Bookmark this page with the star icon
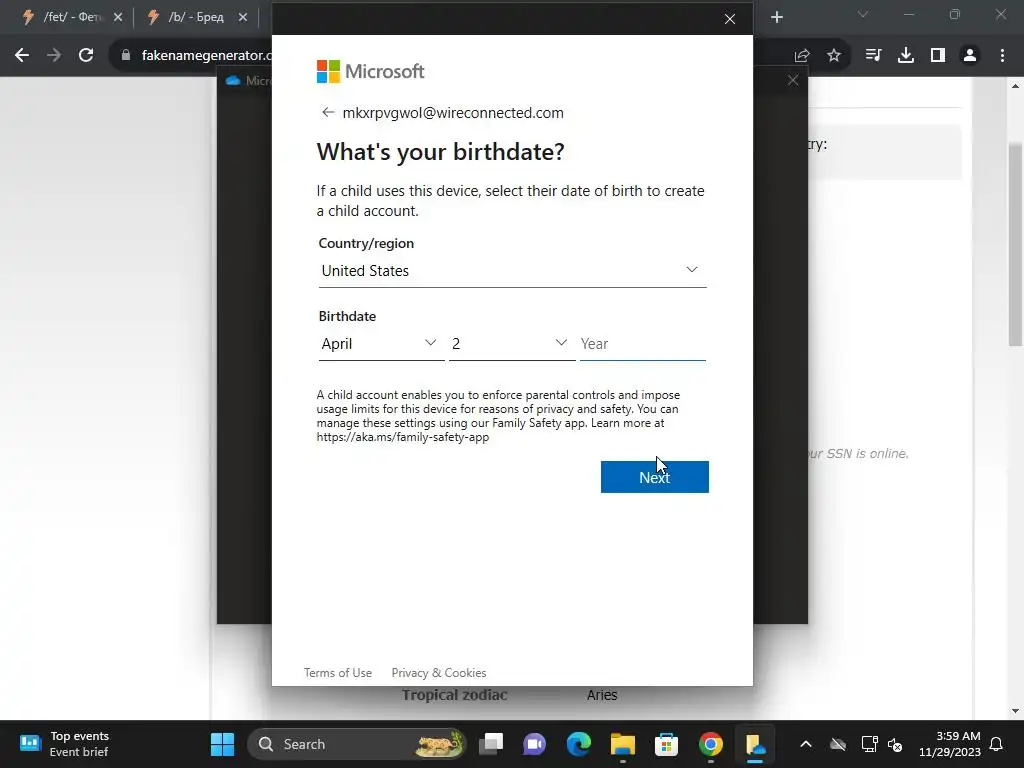Viewport: 1024px width, 768px height. click(834, 55)
